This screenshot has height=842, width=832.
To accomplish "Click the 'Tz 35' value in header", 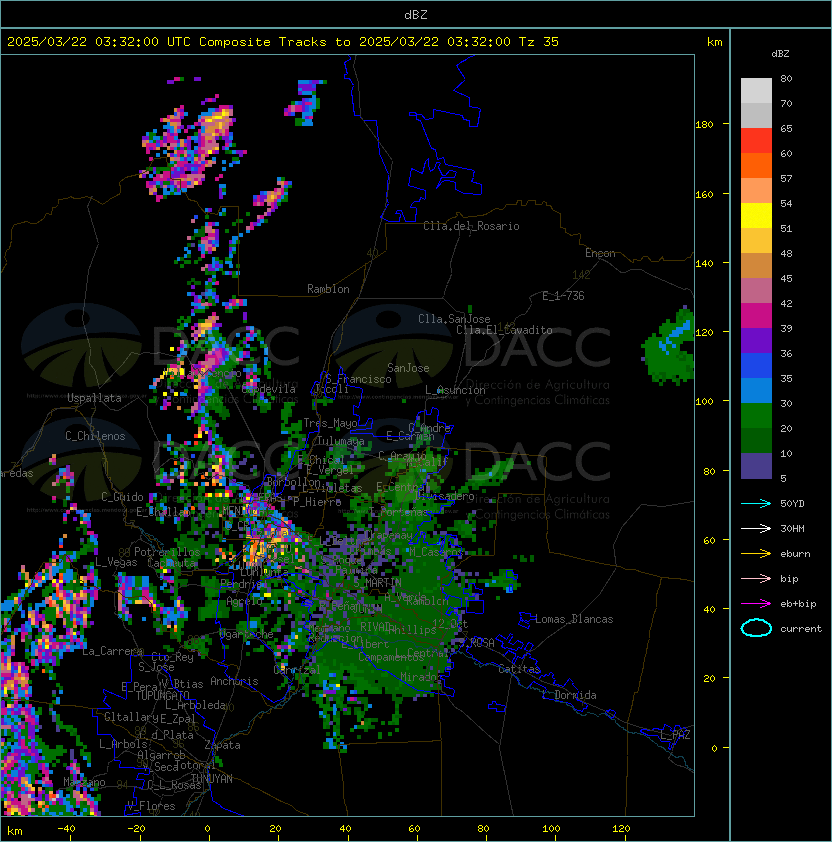I will [539, 42].
